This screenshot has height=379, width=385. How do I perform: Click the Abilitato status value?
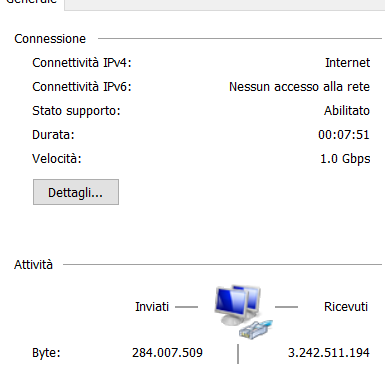[x=347, y=111]
